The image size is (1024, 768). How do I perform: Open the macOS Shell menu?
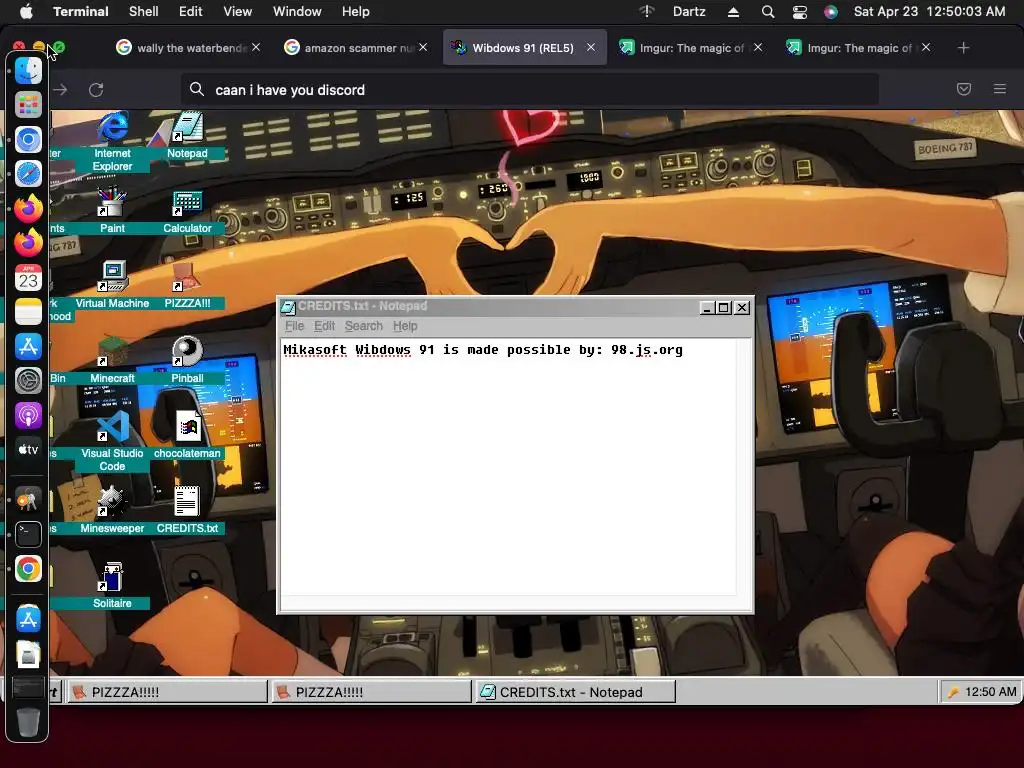143,11
